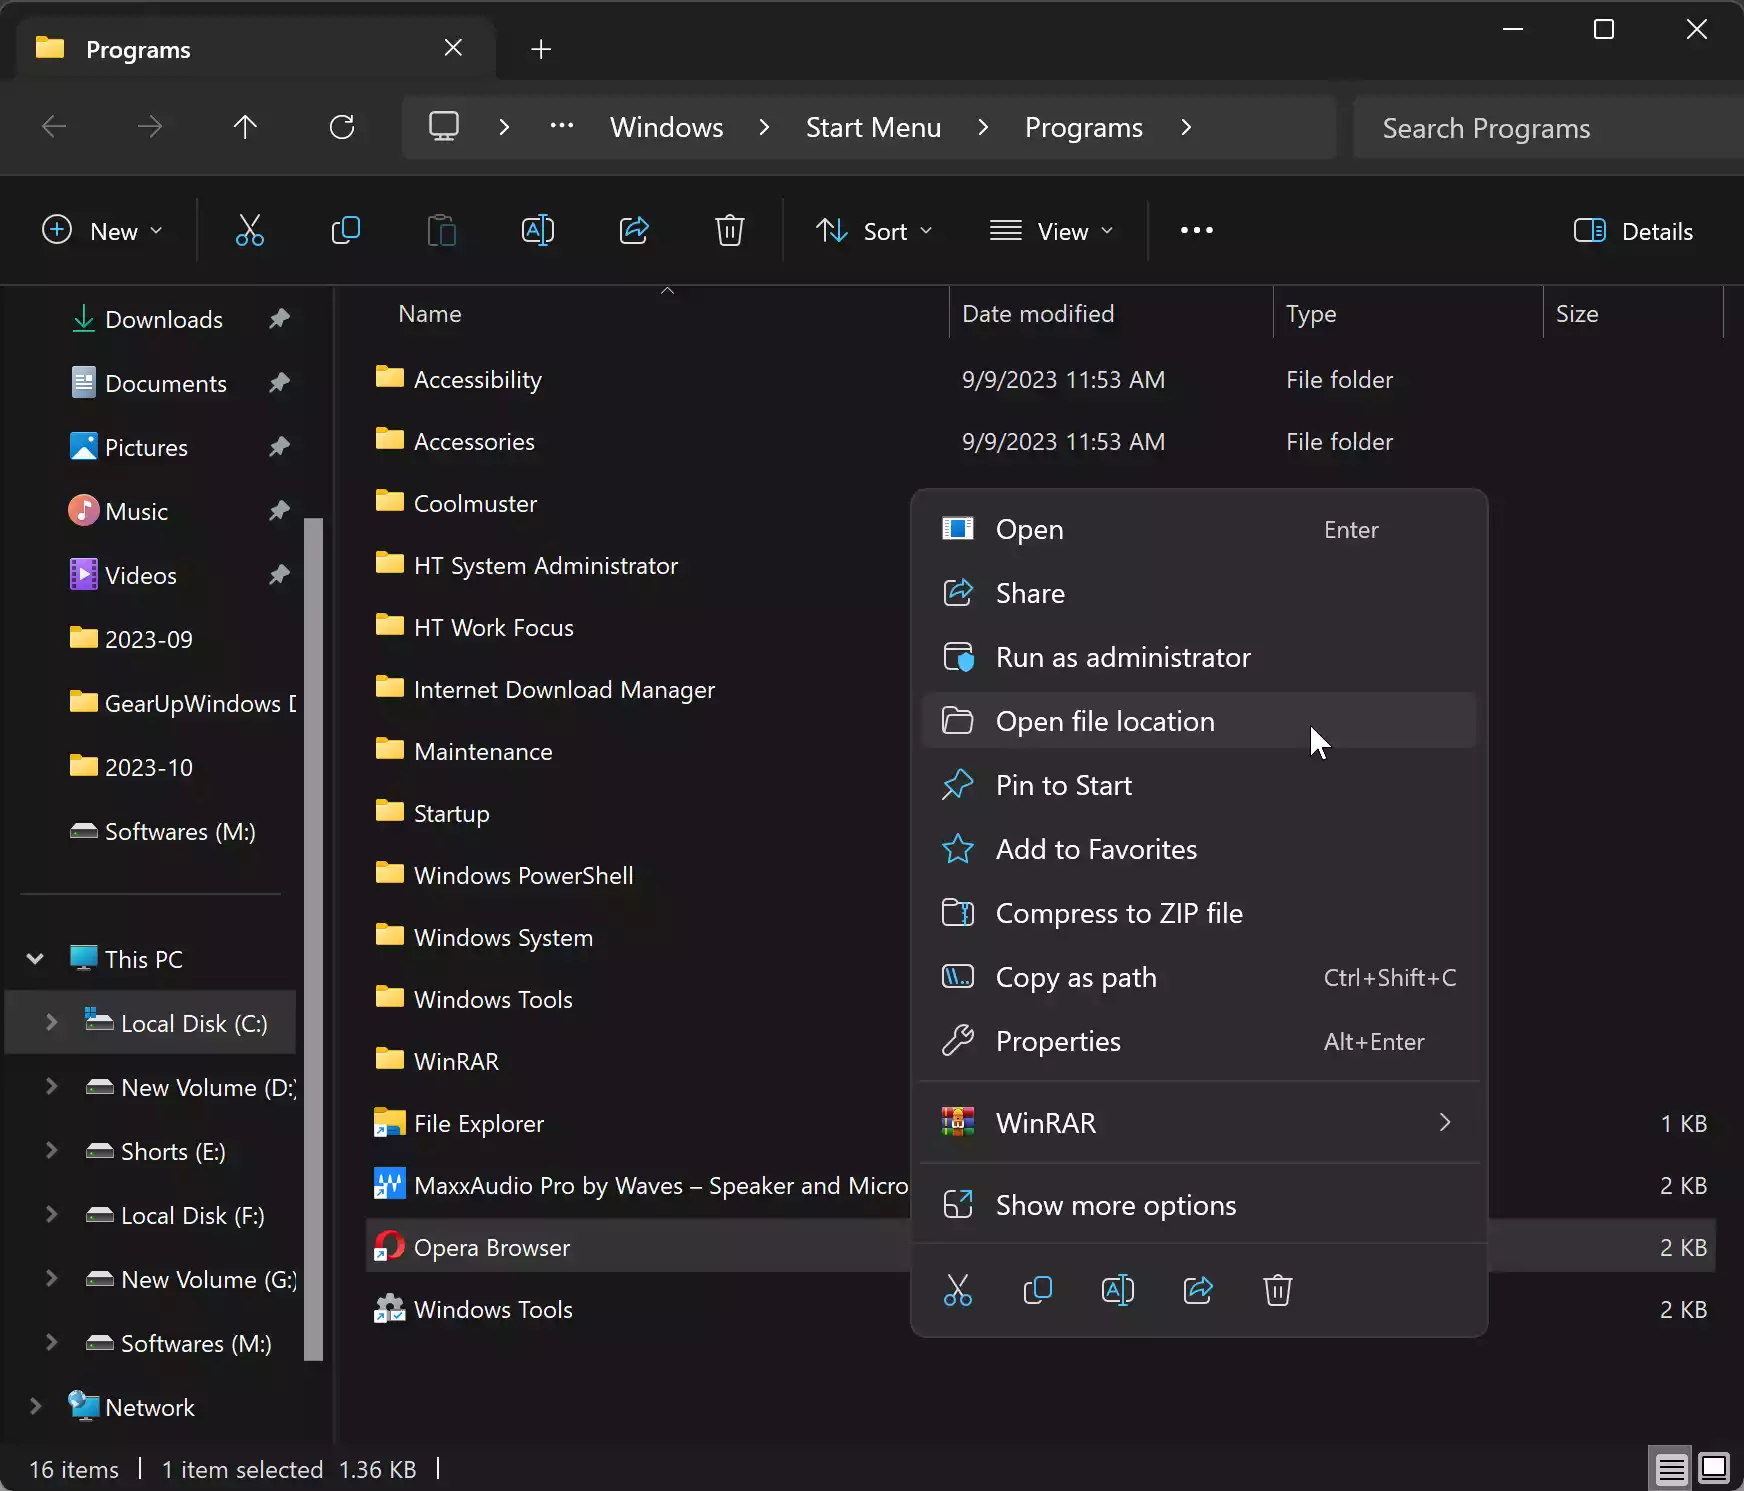Select the Cut icon in the toolbar
The height and width of the screenshot is (1491, 1744).
[248, 230]
